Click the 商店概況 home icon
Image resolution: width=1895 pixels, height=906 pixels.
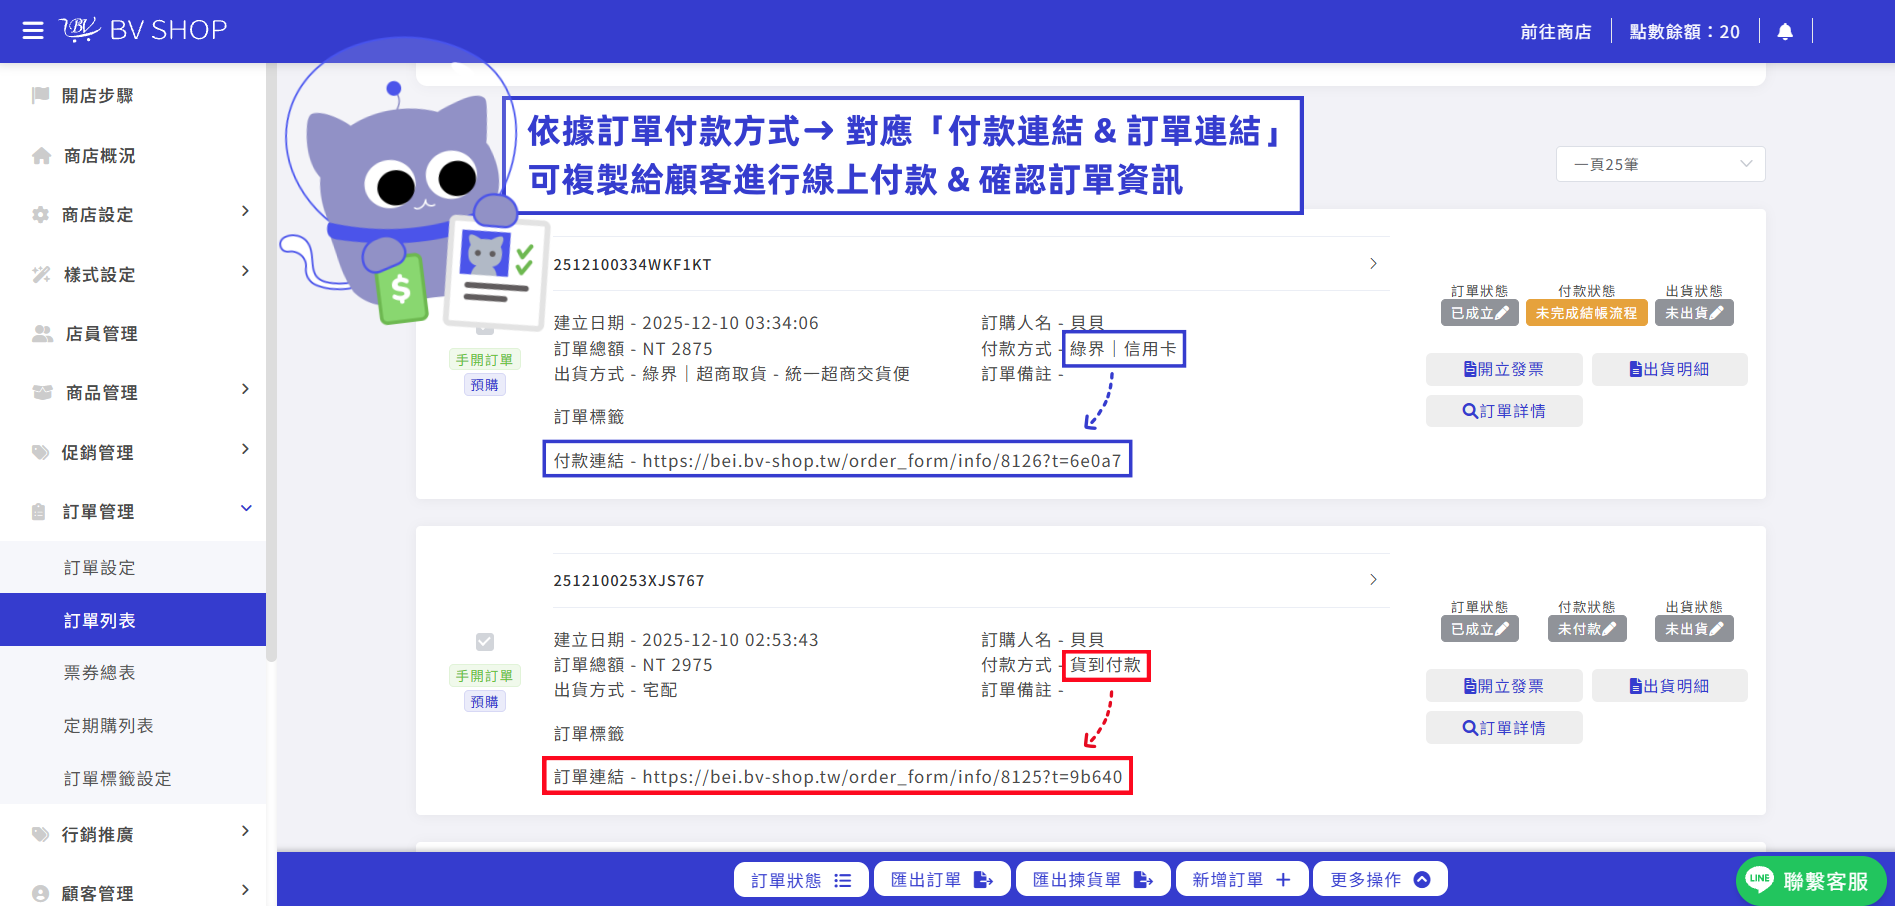click(x=42, y=155)
